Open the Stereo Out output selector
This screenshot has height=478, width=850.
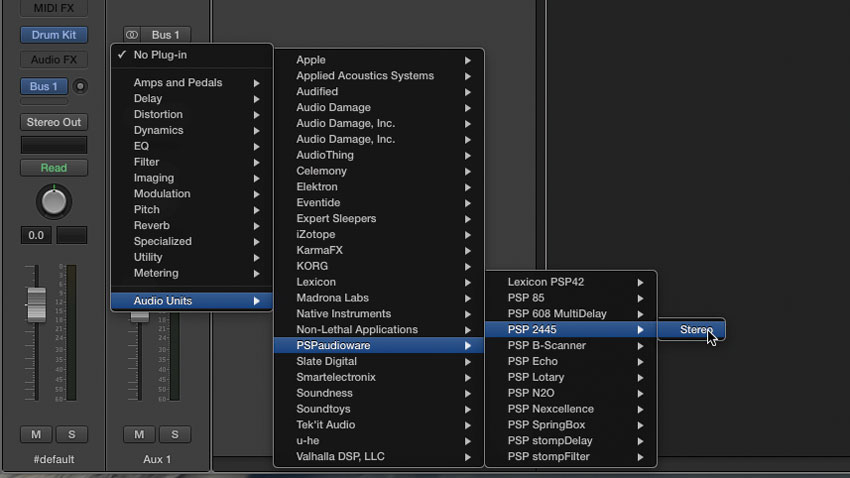[54, 122]
